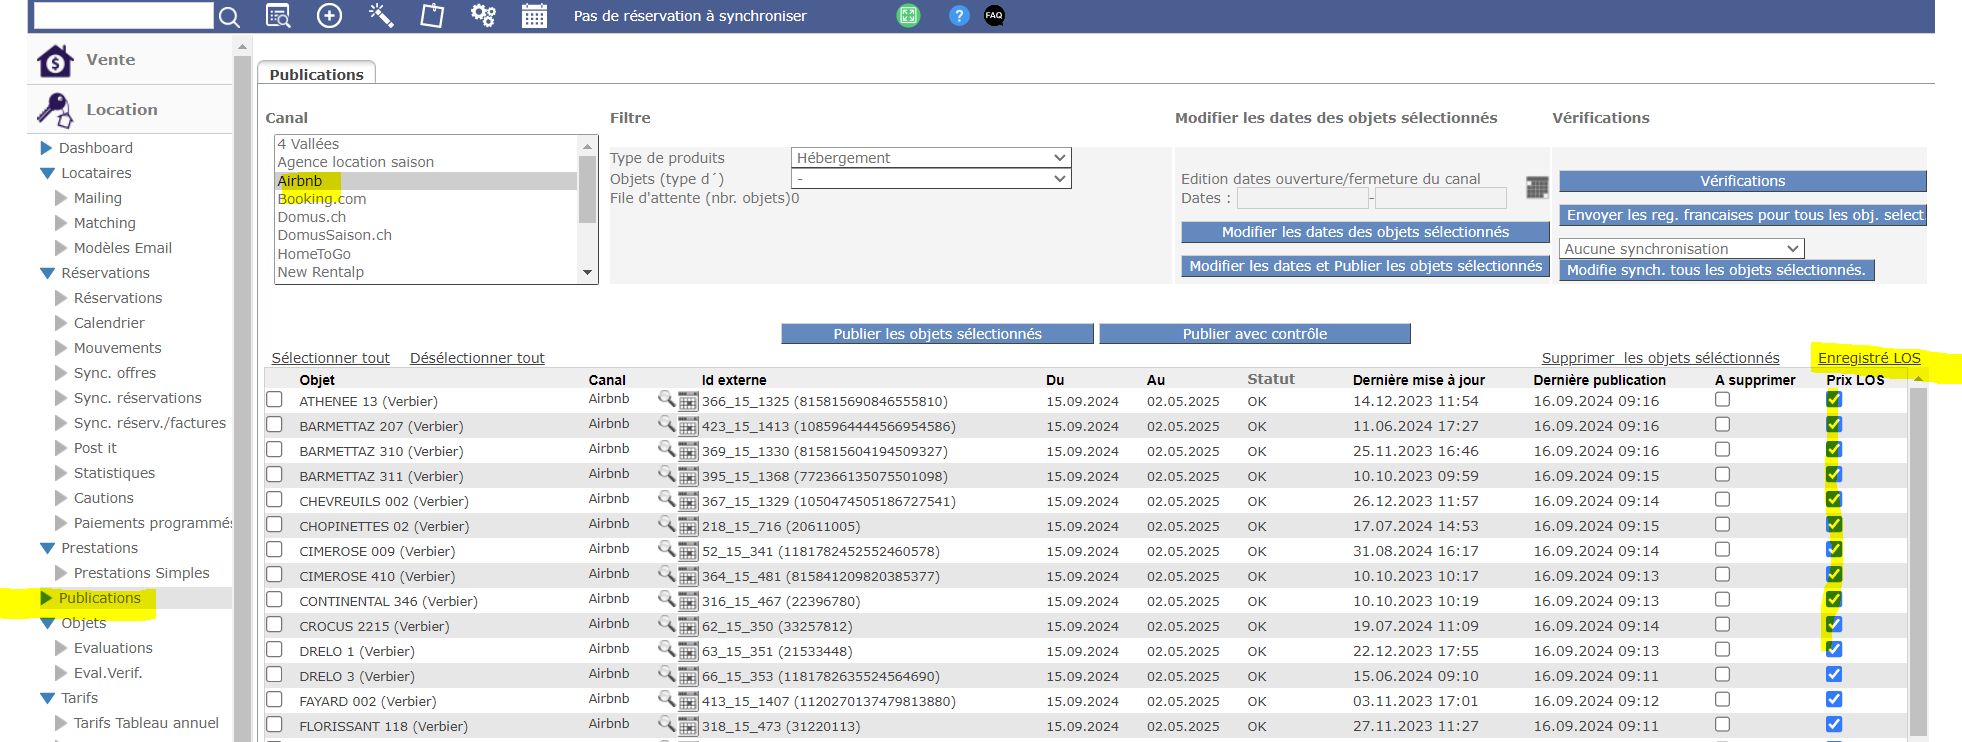Open the Aucune synchronisation dropdown
The image size is (1962, 742).
(1681, 248)
